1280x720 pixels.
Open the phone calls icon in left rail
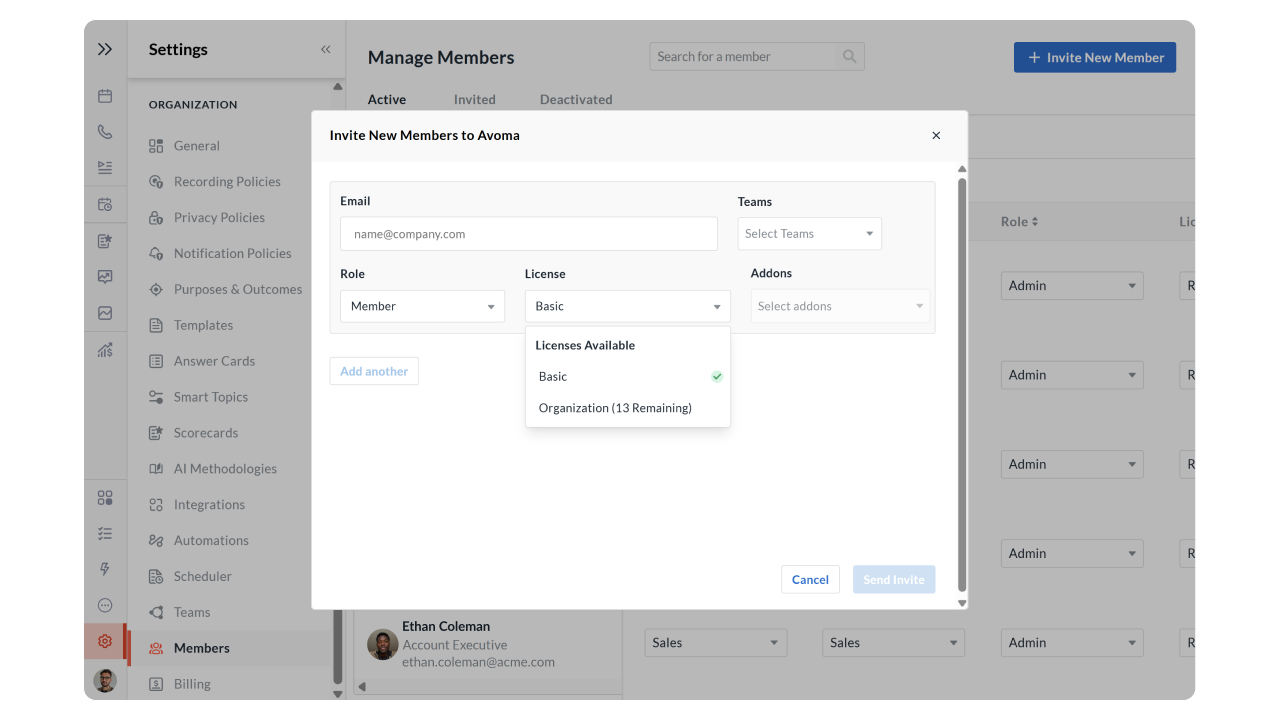pyautogui.click(x=105, y=131)
